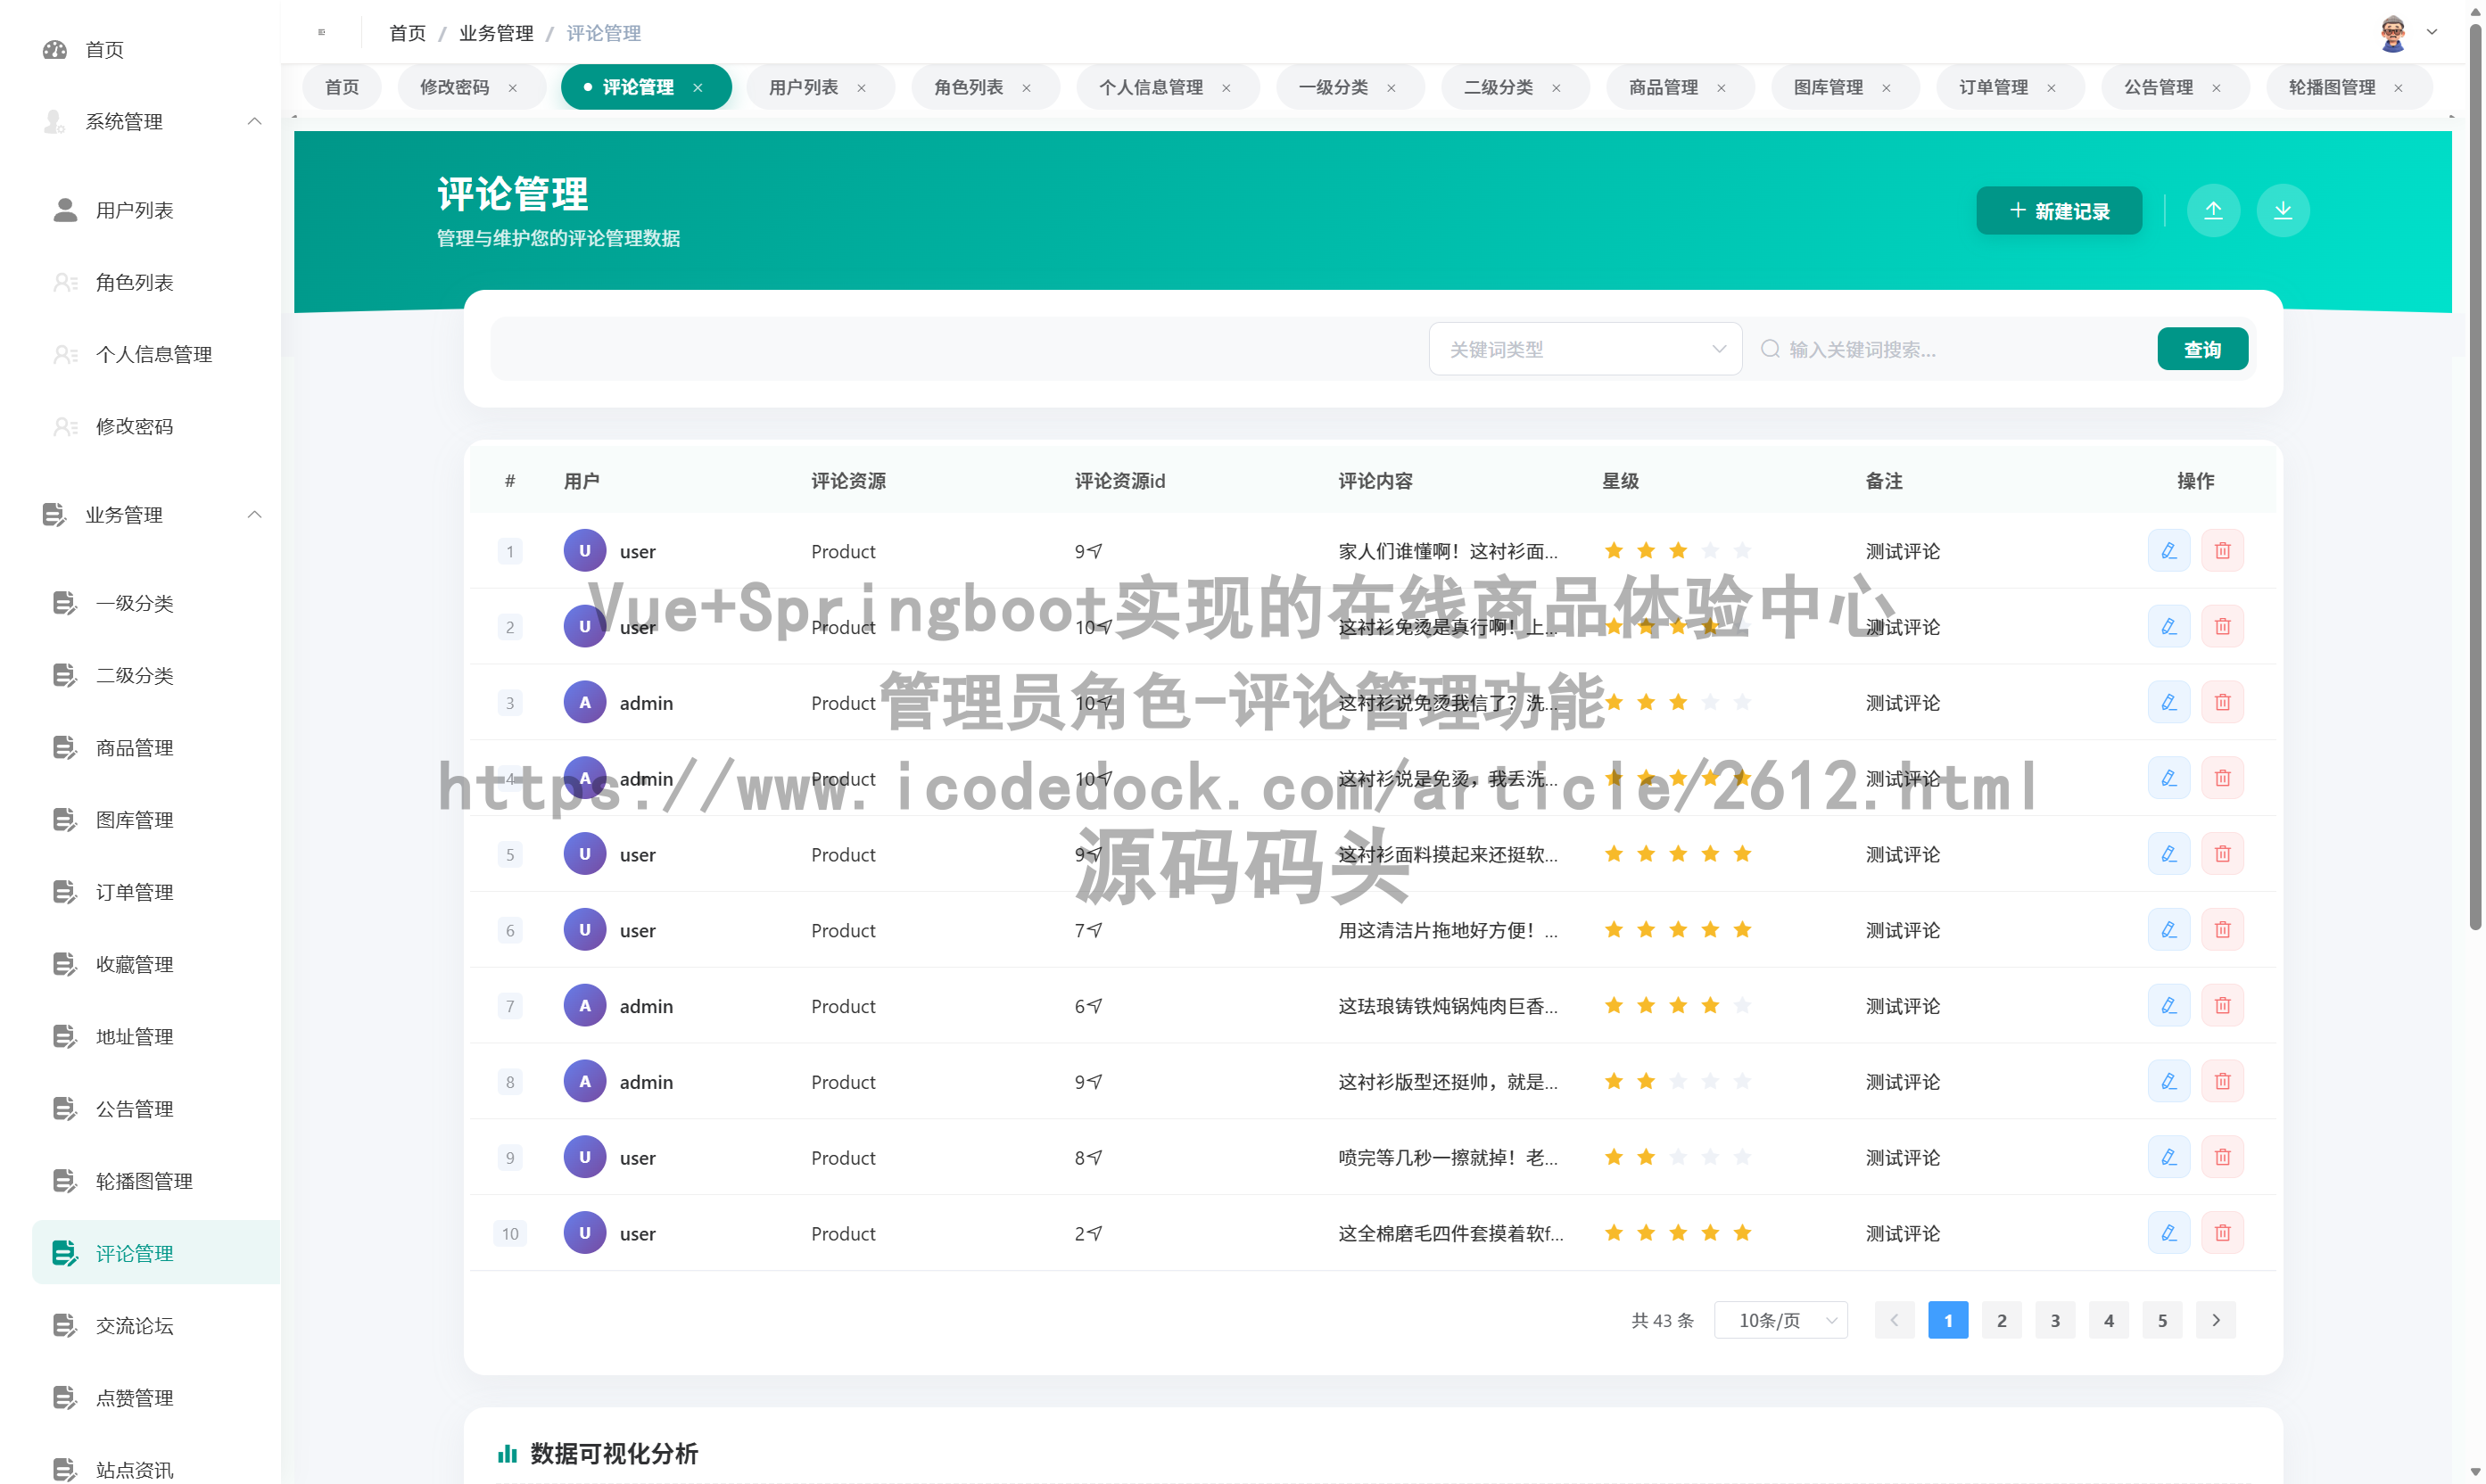Click the magnifier icon in keyword search field
Screen dimensions: 2486x1484
1771,348
